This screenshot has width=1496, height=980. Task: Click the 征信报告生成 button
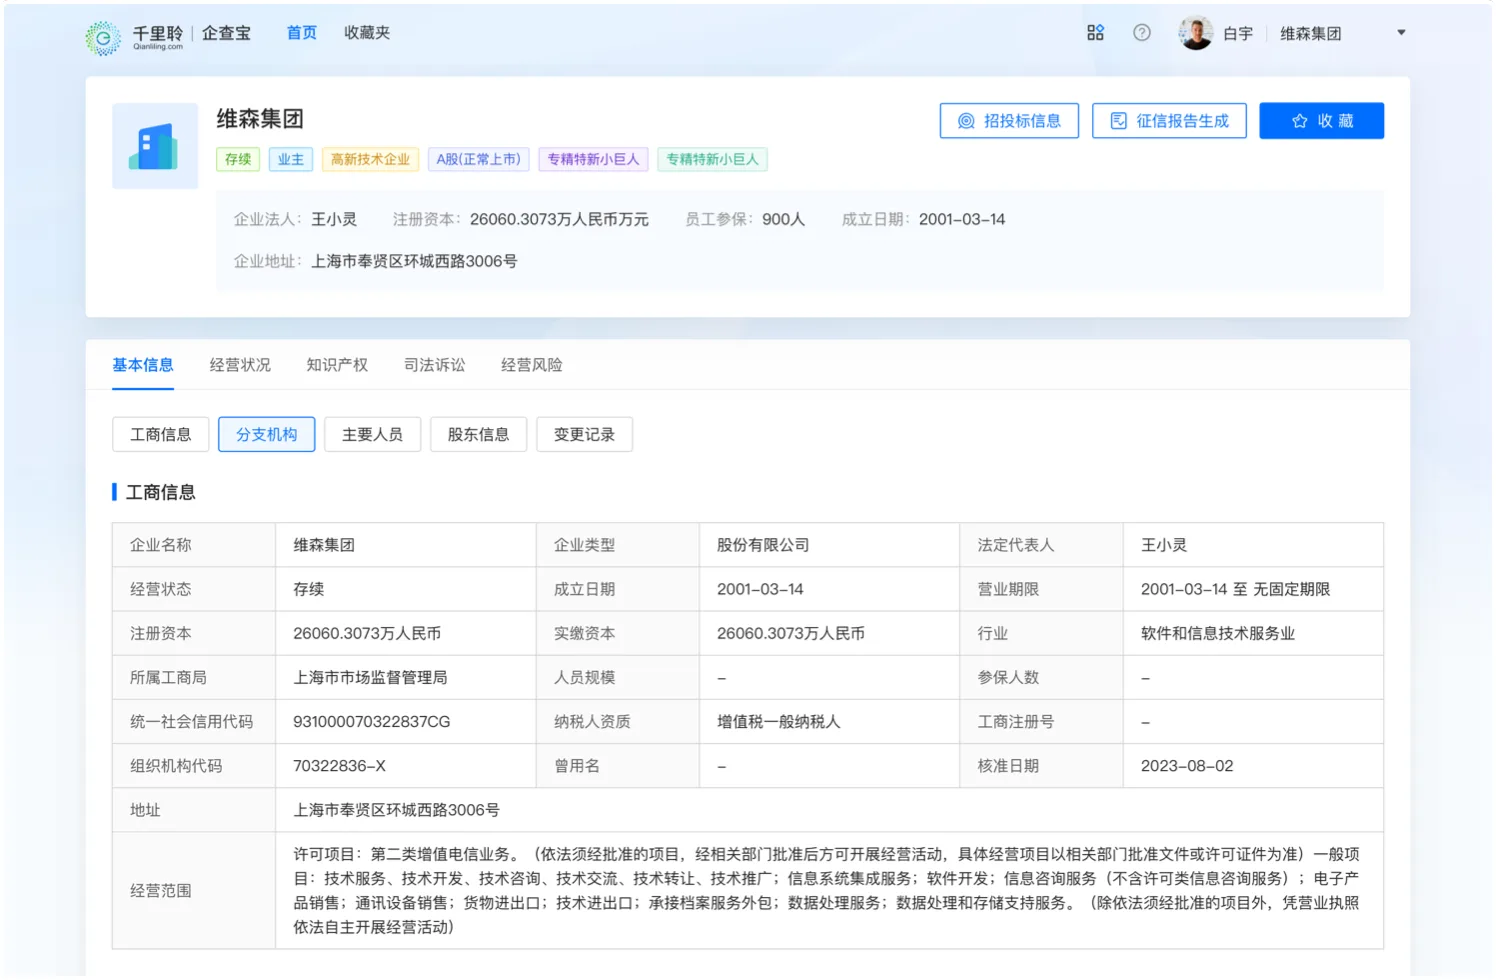(1169, 121)
